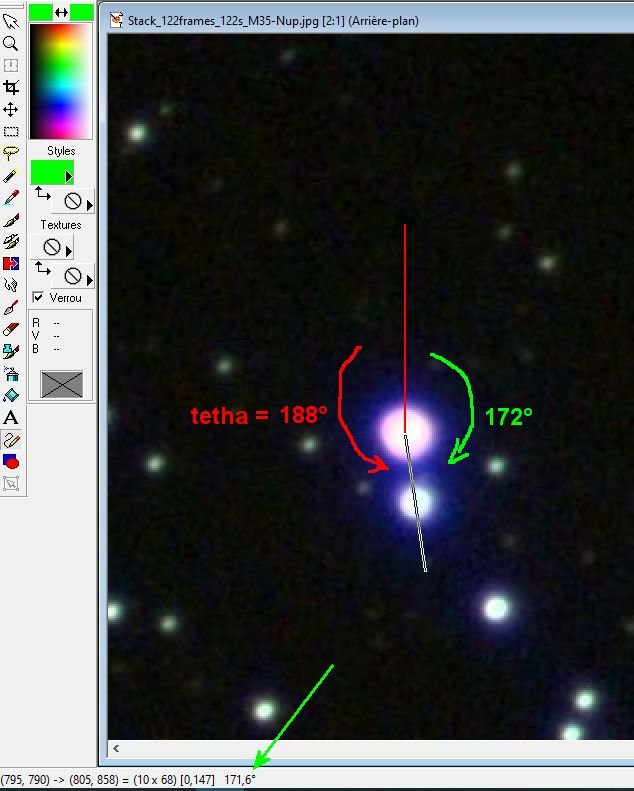Select the Draw line tool
This screenshot has height=791, width=634.
11,440
